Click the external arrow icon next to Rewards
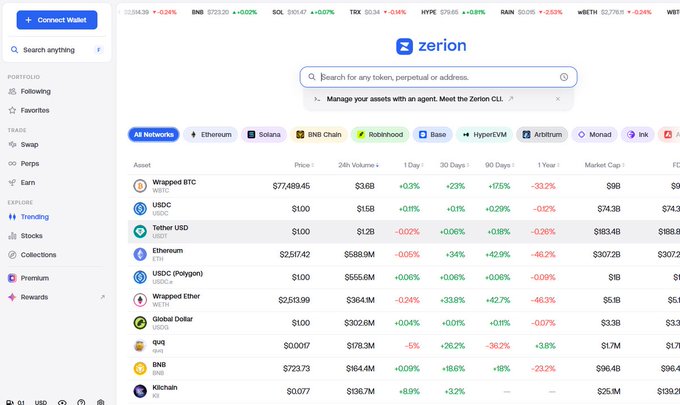The height and width of the screenshot is (405, 680). pos(103,297)
